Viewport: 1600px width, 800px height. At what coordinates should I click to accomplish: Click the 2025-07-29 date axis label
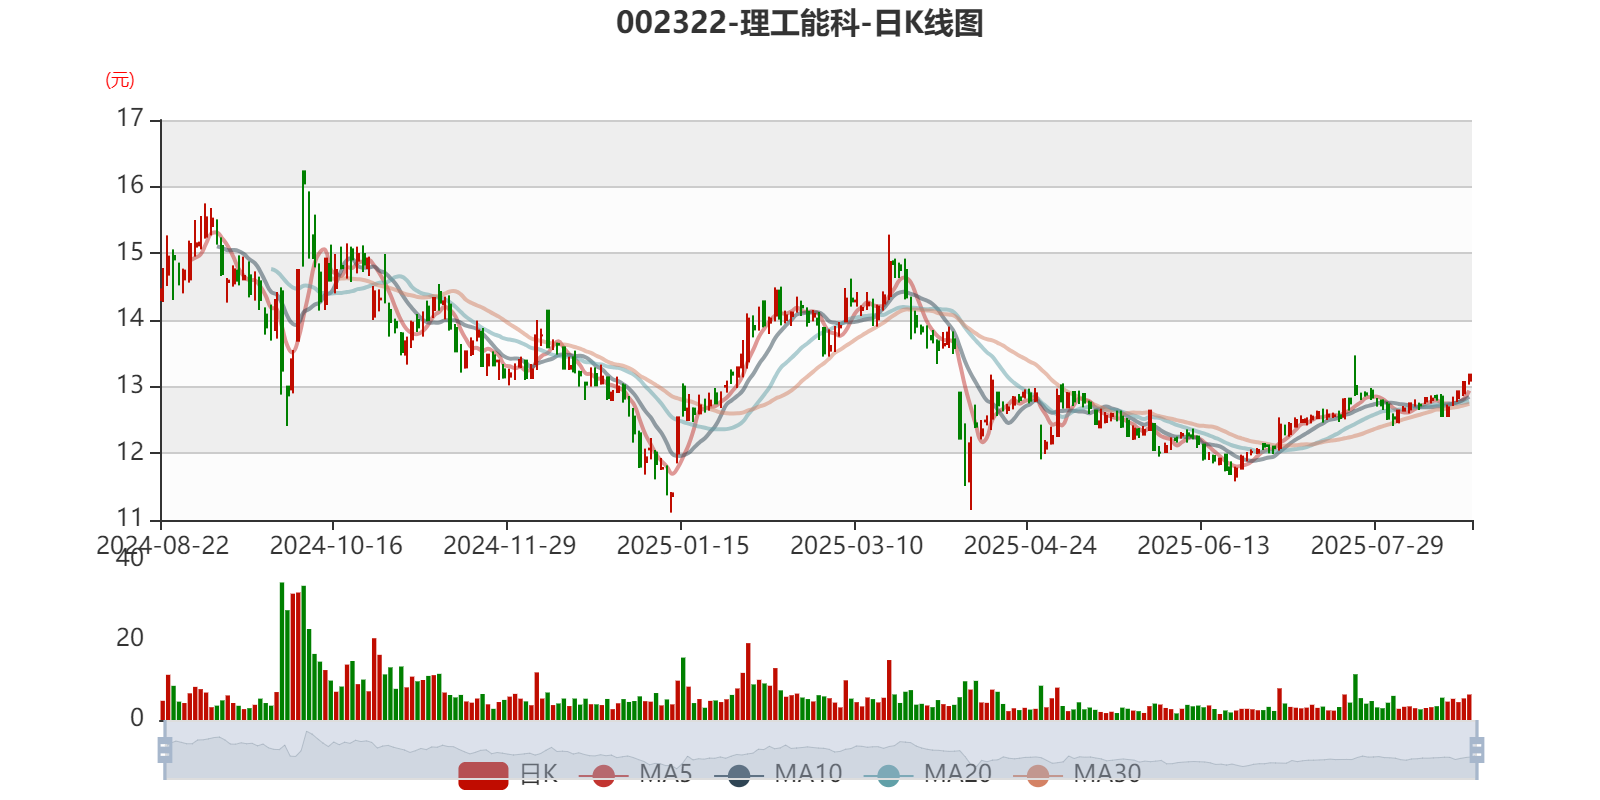(x=1377, y=546)
